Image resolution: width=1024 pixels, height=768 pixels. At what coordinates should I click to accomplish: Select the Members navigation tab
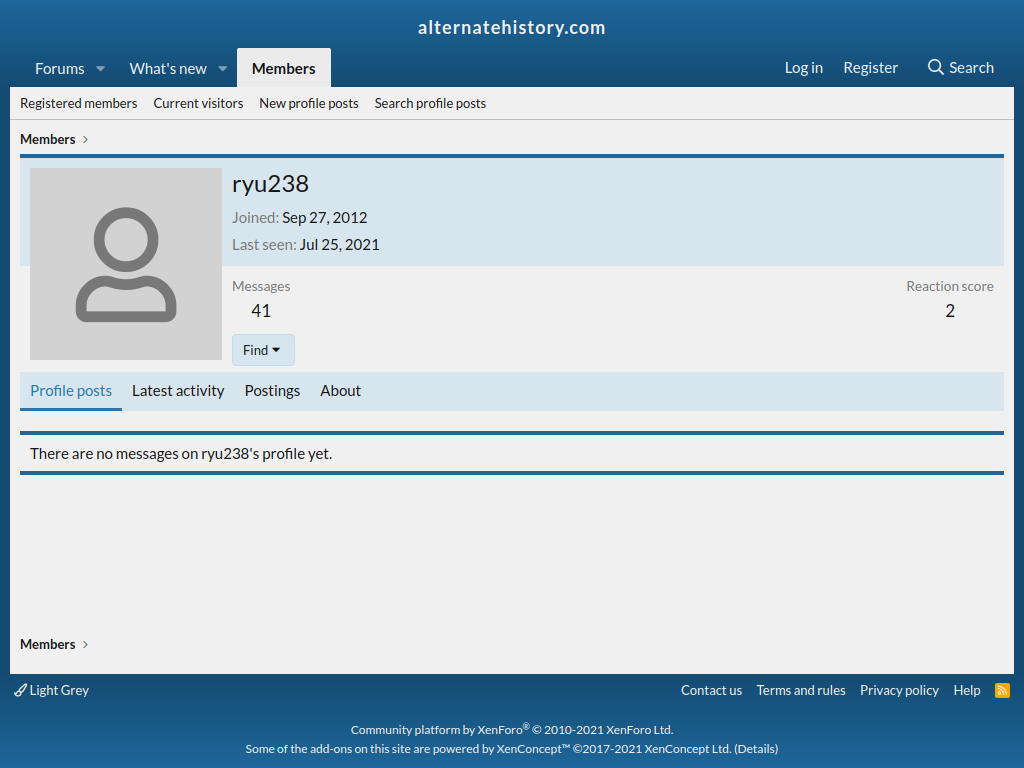(283, 68)
